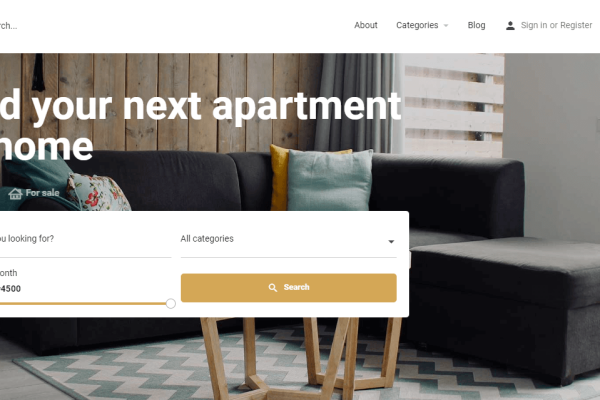
Task: Open the Categories menu caret
Action: click(x=446, y=26)
